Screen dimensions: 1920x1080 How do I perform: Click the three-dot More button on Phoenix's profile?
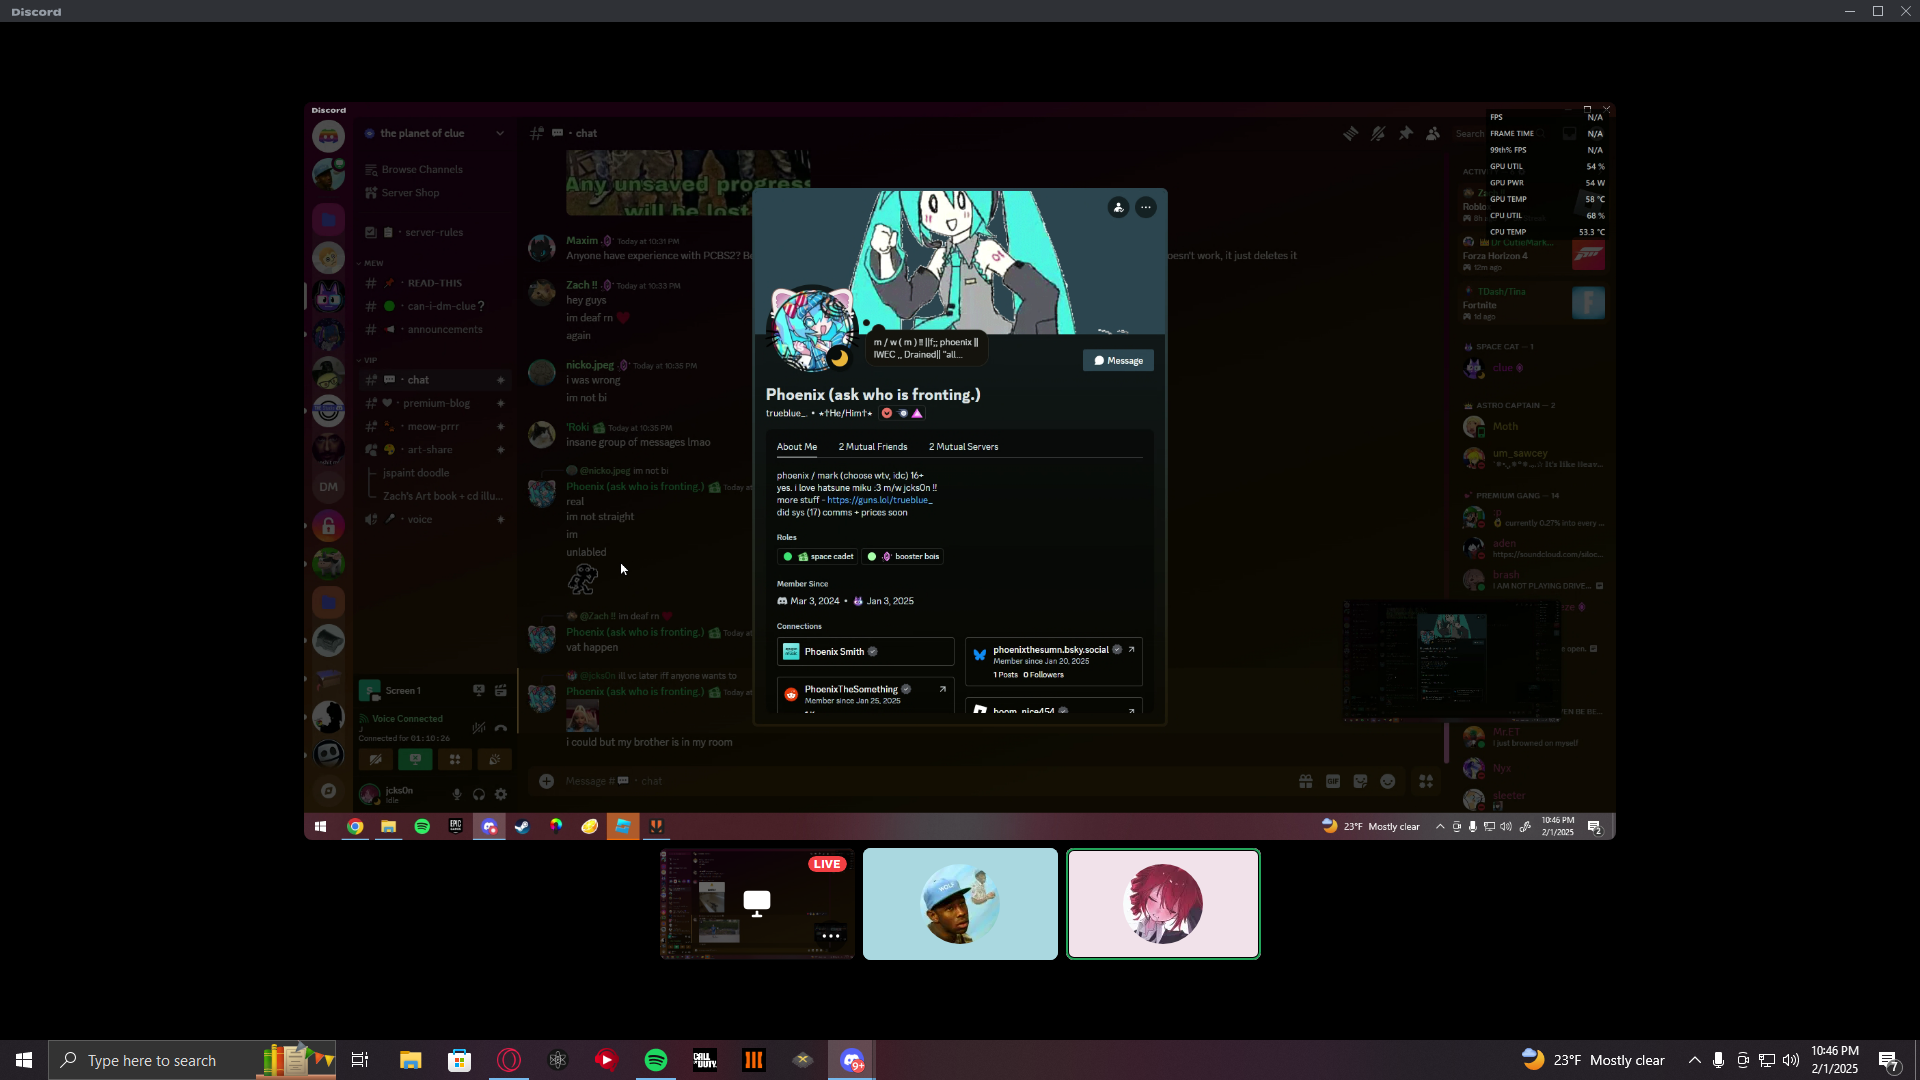[1146, 207]
